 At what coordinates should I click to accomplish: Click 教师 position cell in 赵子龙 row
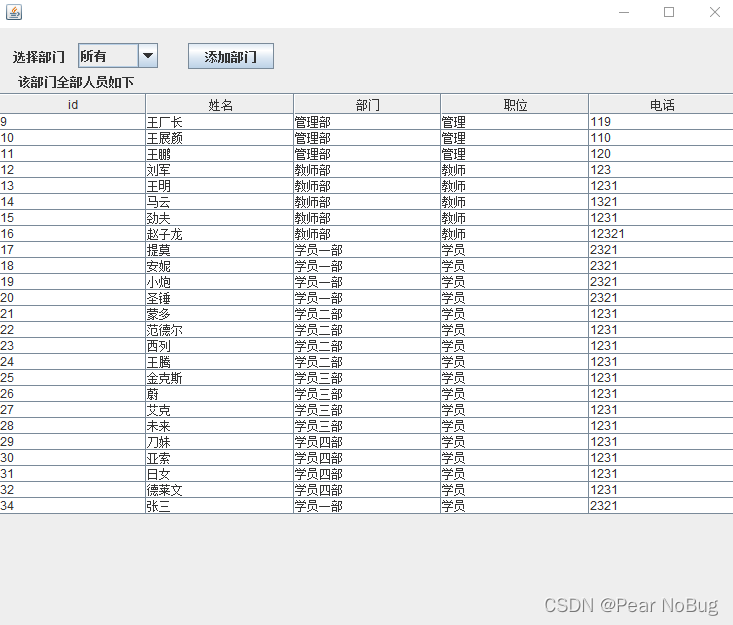(515, 234)
